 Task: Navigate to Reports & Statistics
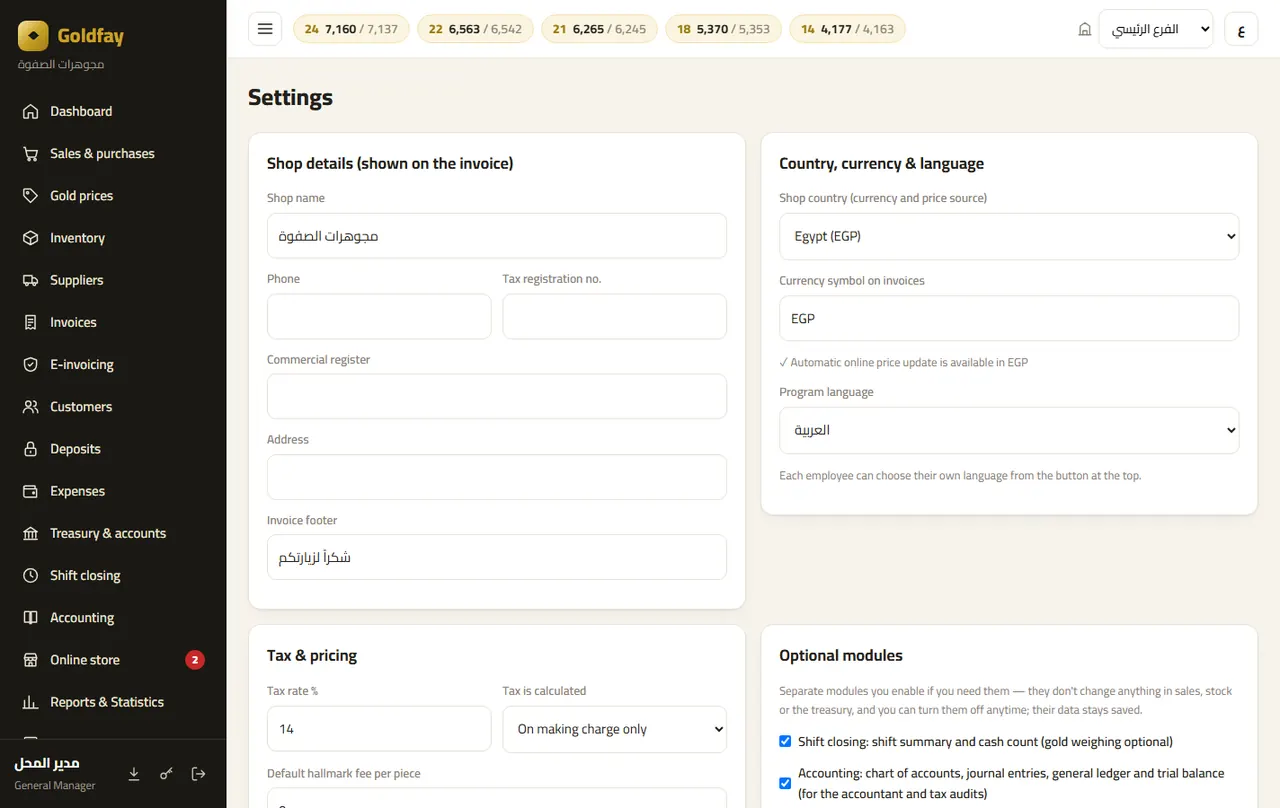pyautogui.click(x=113, y=702)
